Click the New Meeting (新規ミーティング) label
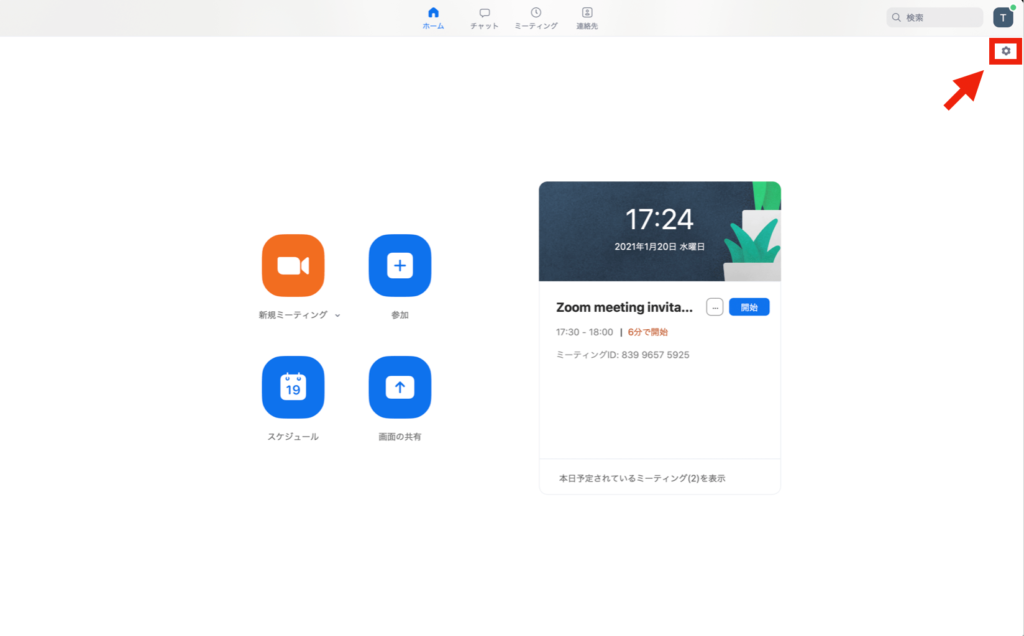This screenshot has width=1024, height=636. point(293,315)
